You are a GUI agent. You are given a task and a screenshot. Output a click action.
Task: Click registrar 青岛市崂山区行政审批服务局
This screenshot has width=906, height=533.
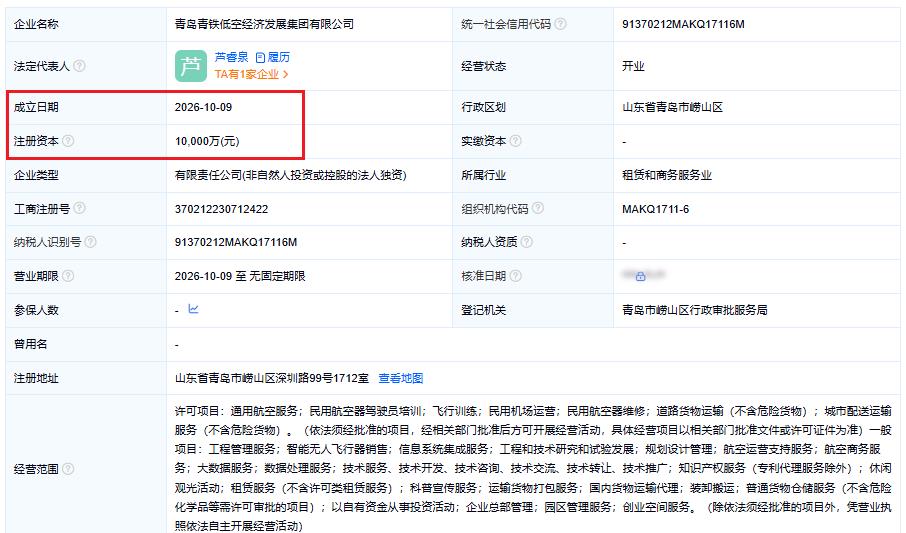click(695, 310)
